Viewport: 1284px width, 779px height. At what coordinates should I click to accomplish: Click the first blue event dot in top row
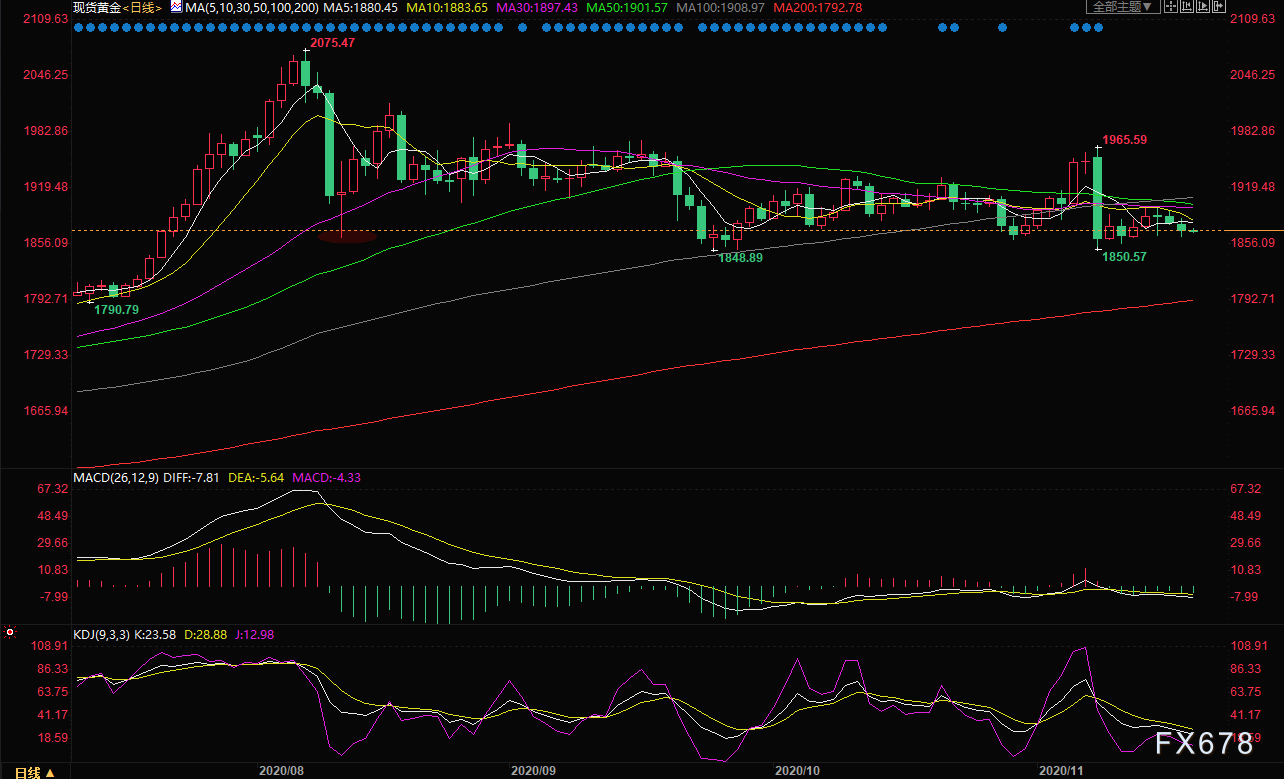[79, 28]
